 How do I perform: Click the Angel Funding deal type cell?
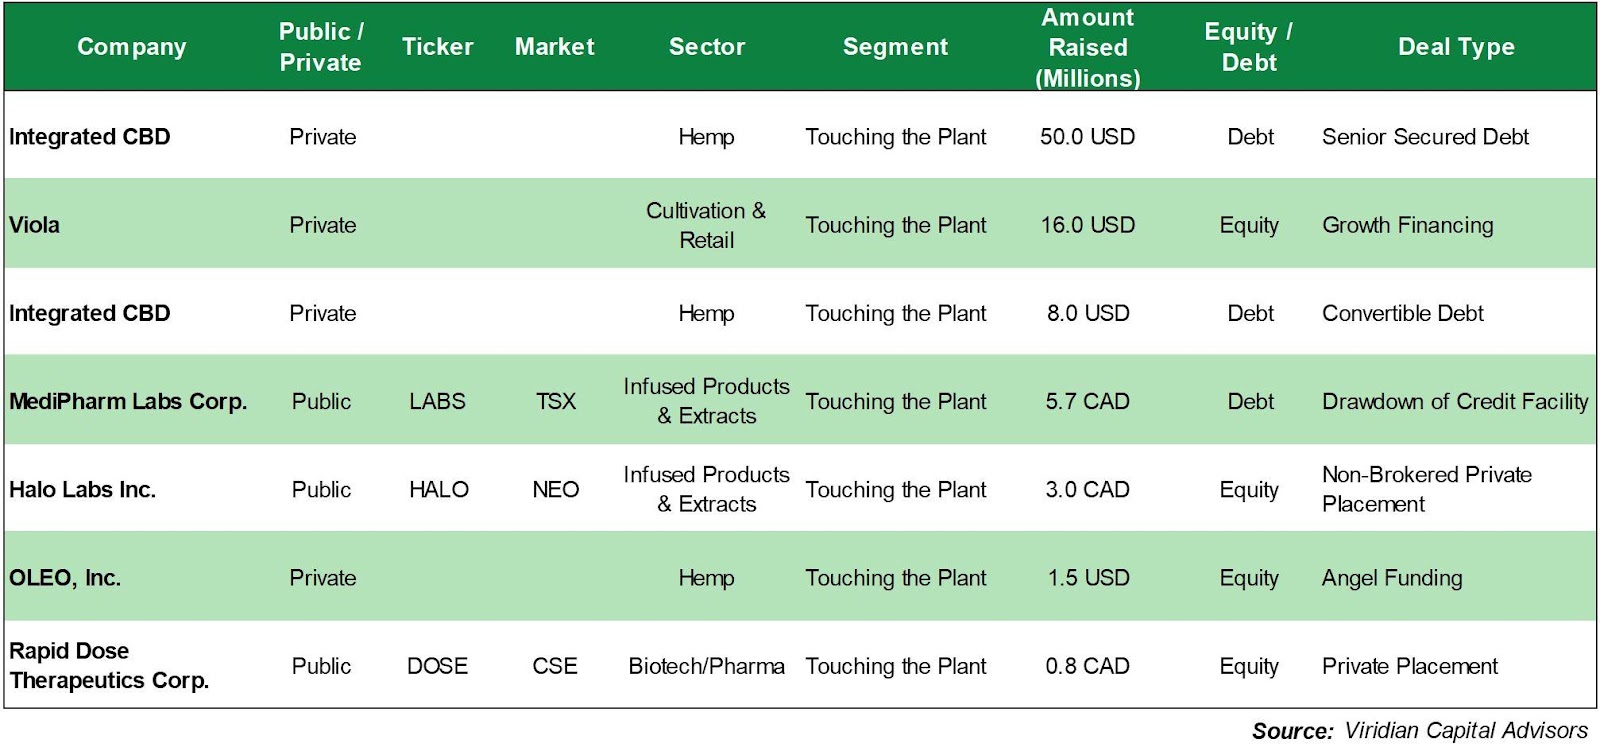point(1392,578)
